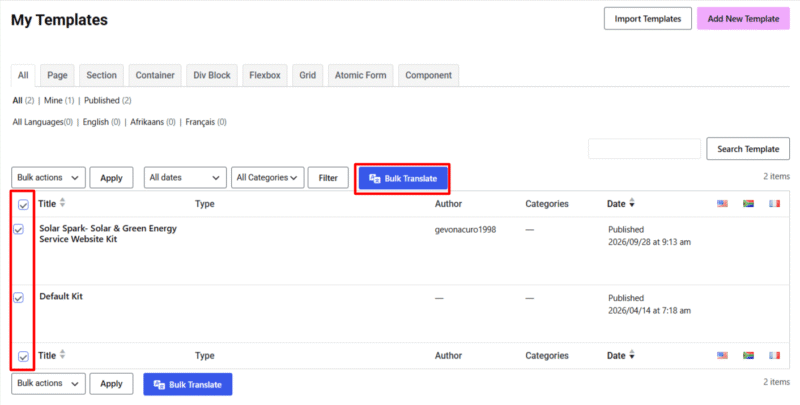Click the bottom Apply button

click(x=111, y=384)
